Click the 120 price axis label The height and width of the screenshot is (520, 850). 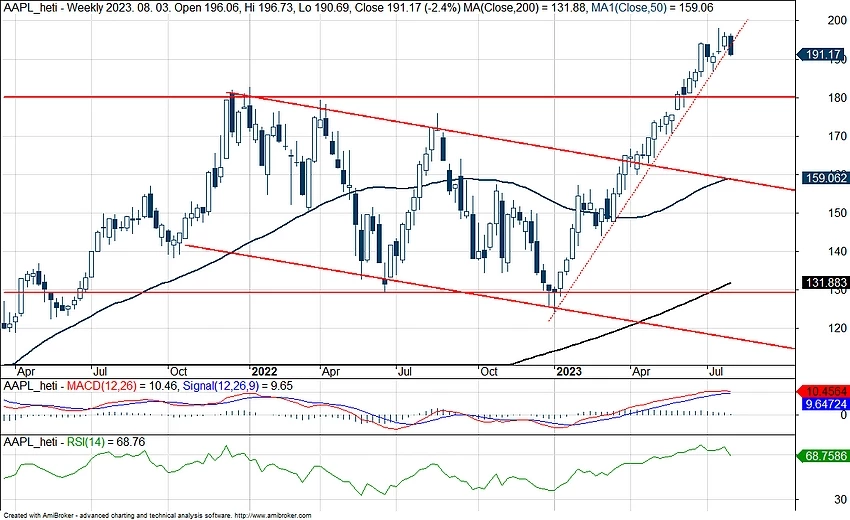coord(838,328)
